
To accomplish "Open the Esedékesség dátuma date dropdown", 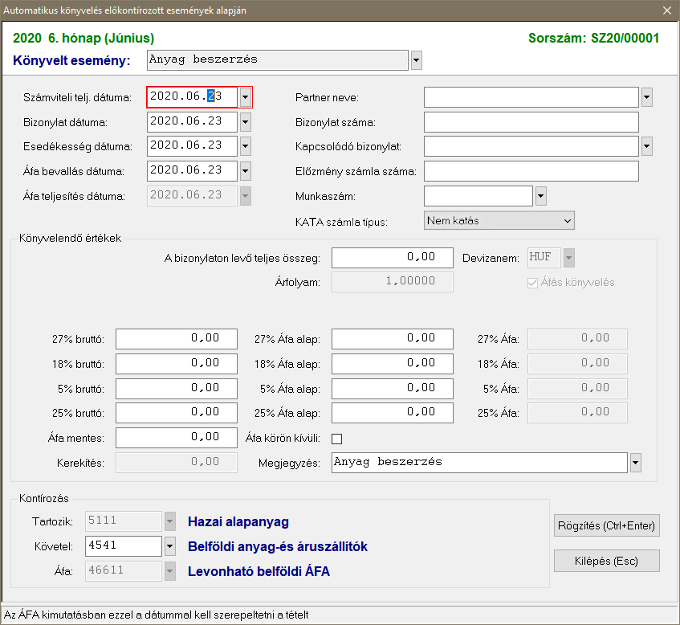I will [245, 146].
